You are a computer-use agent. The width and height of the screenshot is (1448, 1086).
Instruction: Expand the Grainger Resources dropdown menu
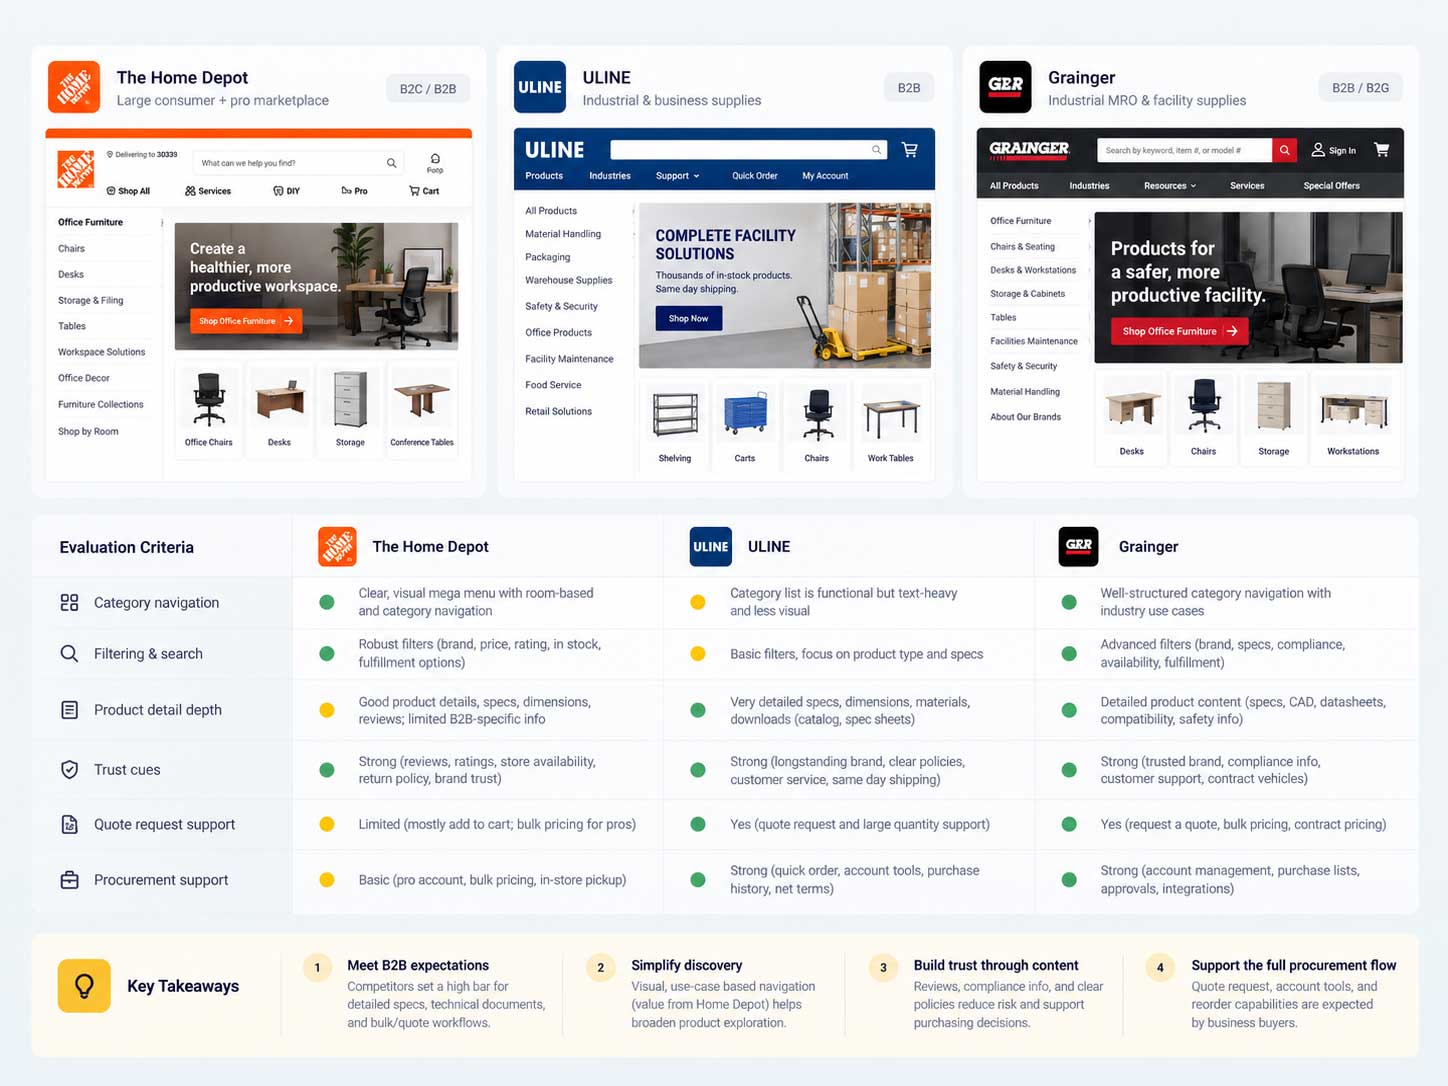pos(1170,186)
